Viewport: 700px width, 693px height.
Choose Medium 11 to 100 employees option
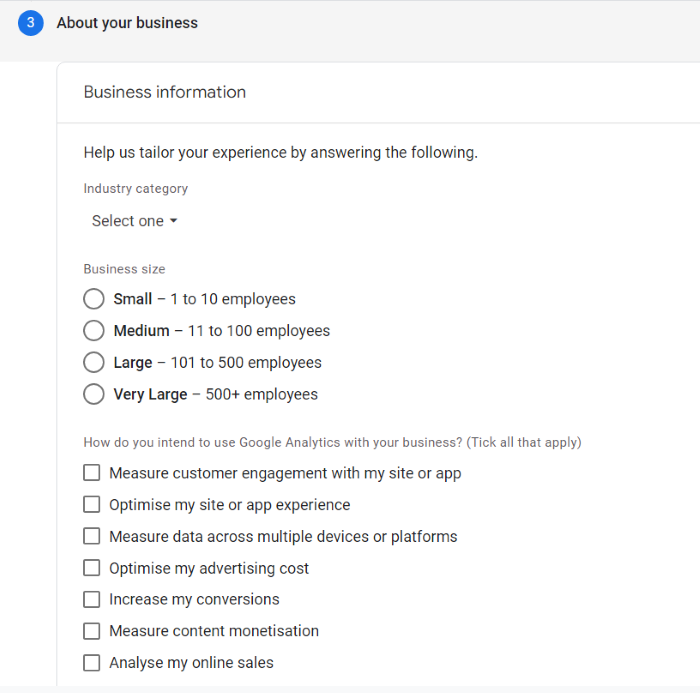(x=94, y=331)
